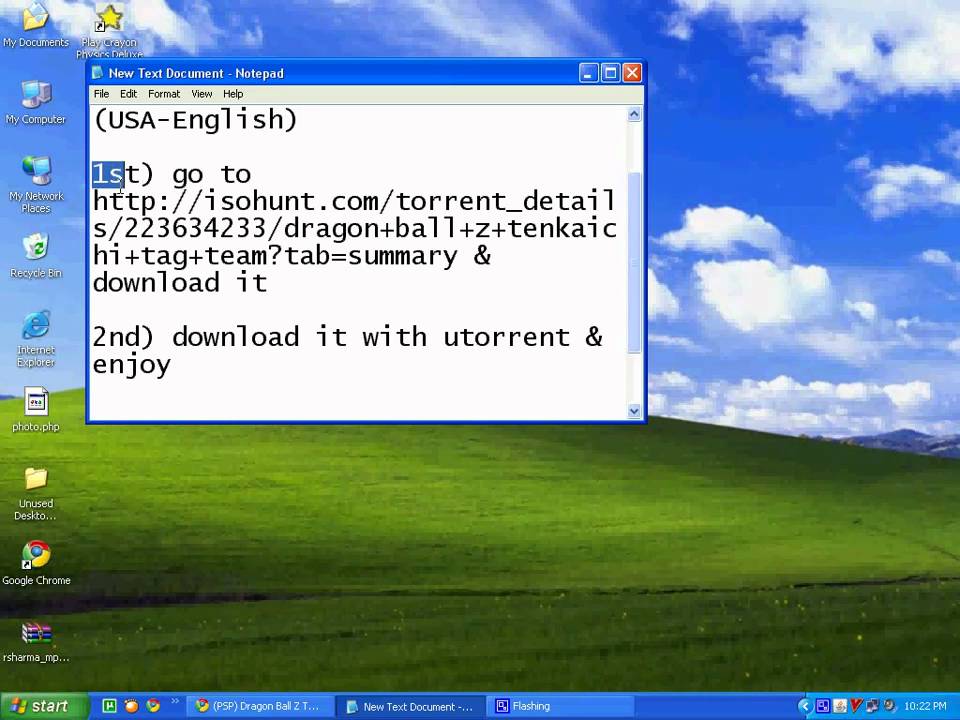
Task: Click the Notepad title bar icon
Action: 97,73
